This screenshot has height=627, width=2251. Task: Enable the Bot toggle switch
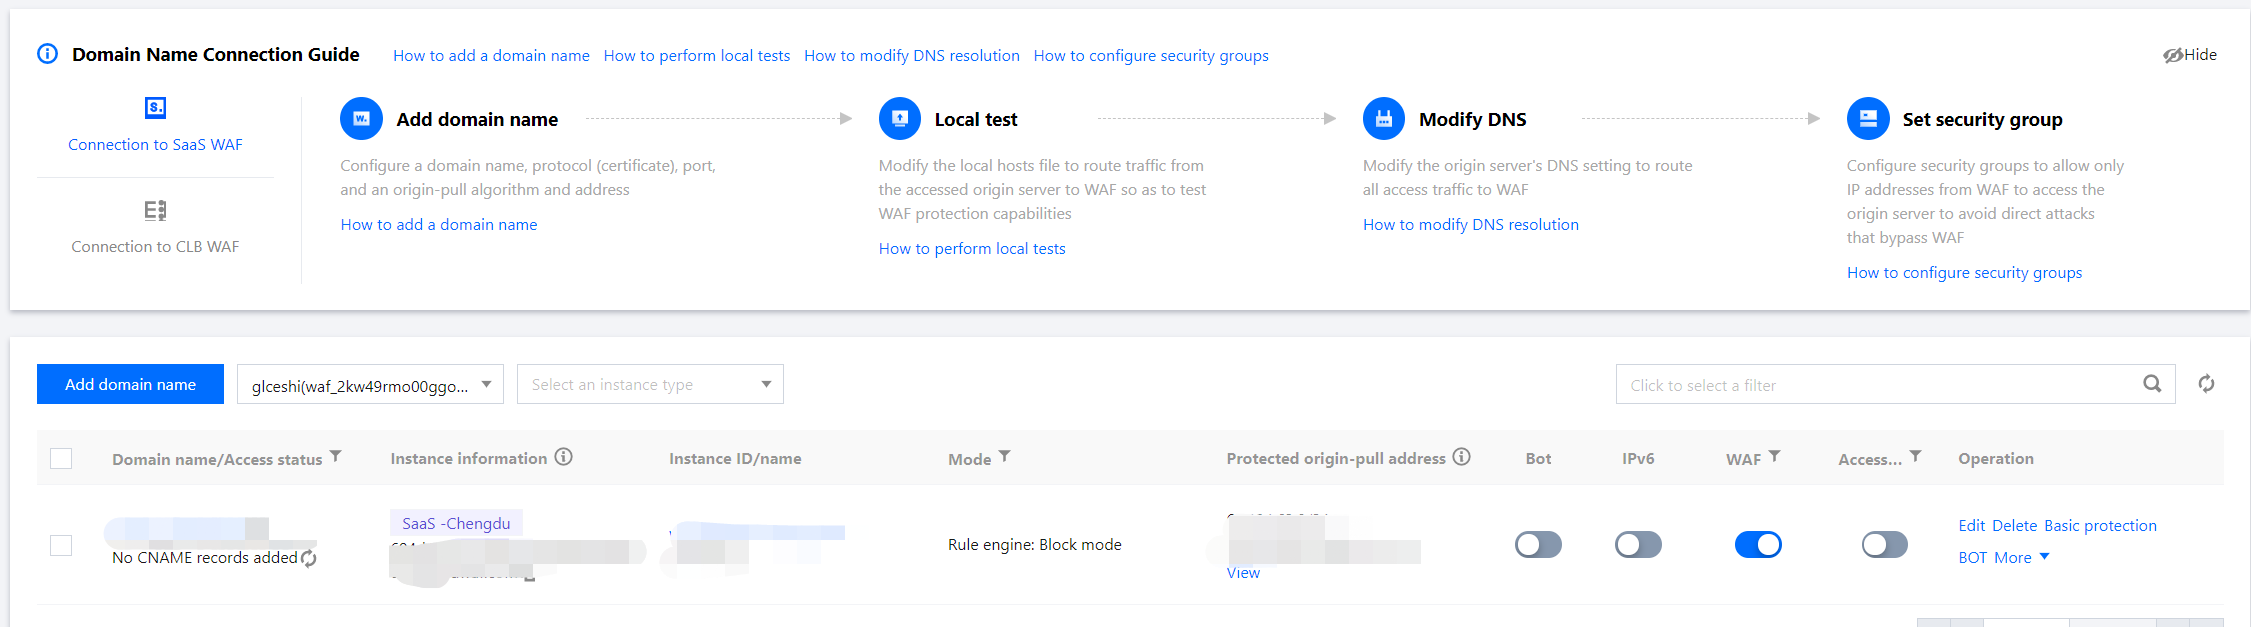(1538, 545)
